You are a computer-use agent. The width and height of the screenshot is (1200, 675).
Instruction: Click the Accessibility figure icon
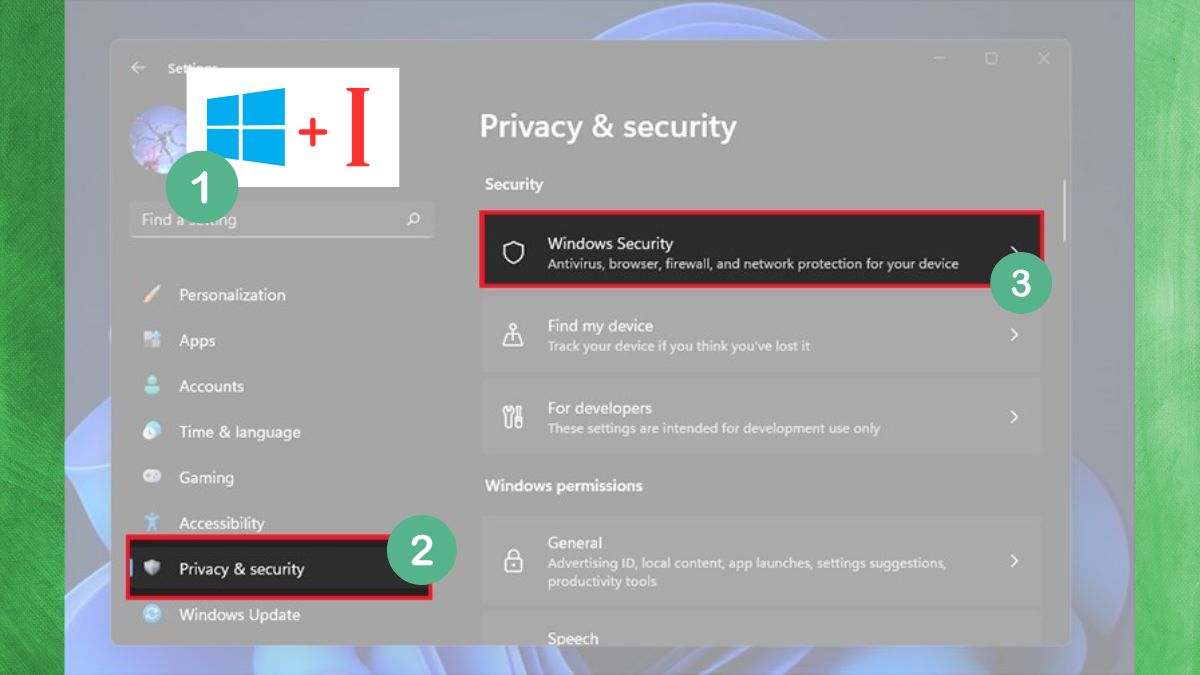tap(152, 522)
